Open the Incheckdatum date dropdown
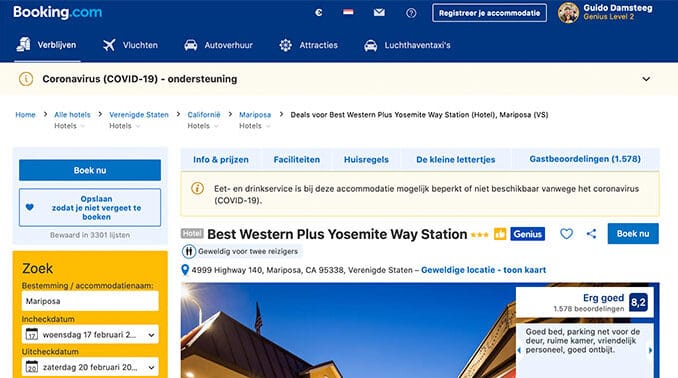 (90, 334)
